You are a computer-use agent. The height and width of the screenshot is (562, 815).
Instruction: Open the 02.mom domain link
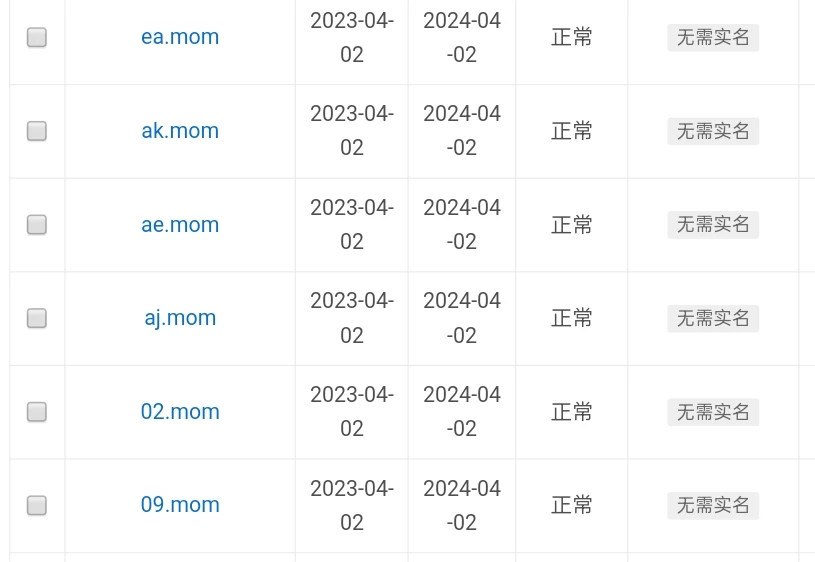[x=180, y=412]
